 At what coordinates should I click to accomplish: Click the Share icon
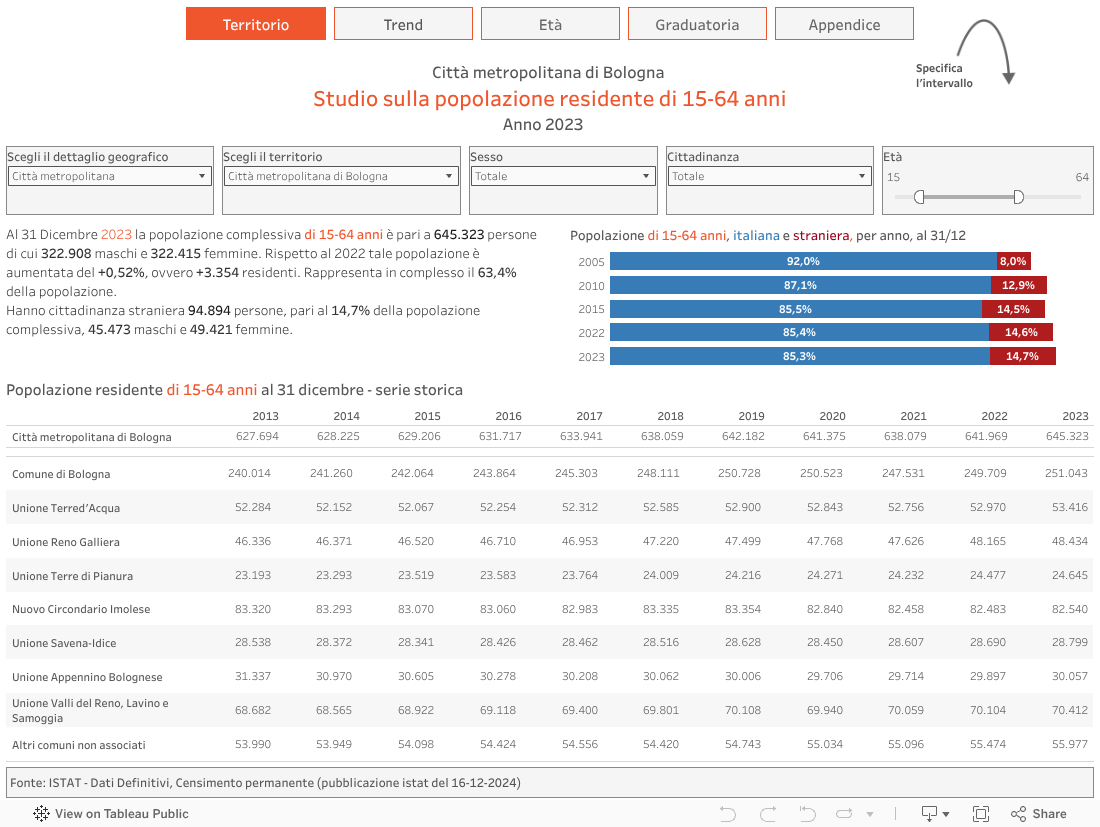1038,814
